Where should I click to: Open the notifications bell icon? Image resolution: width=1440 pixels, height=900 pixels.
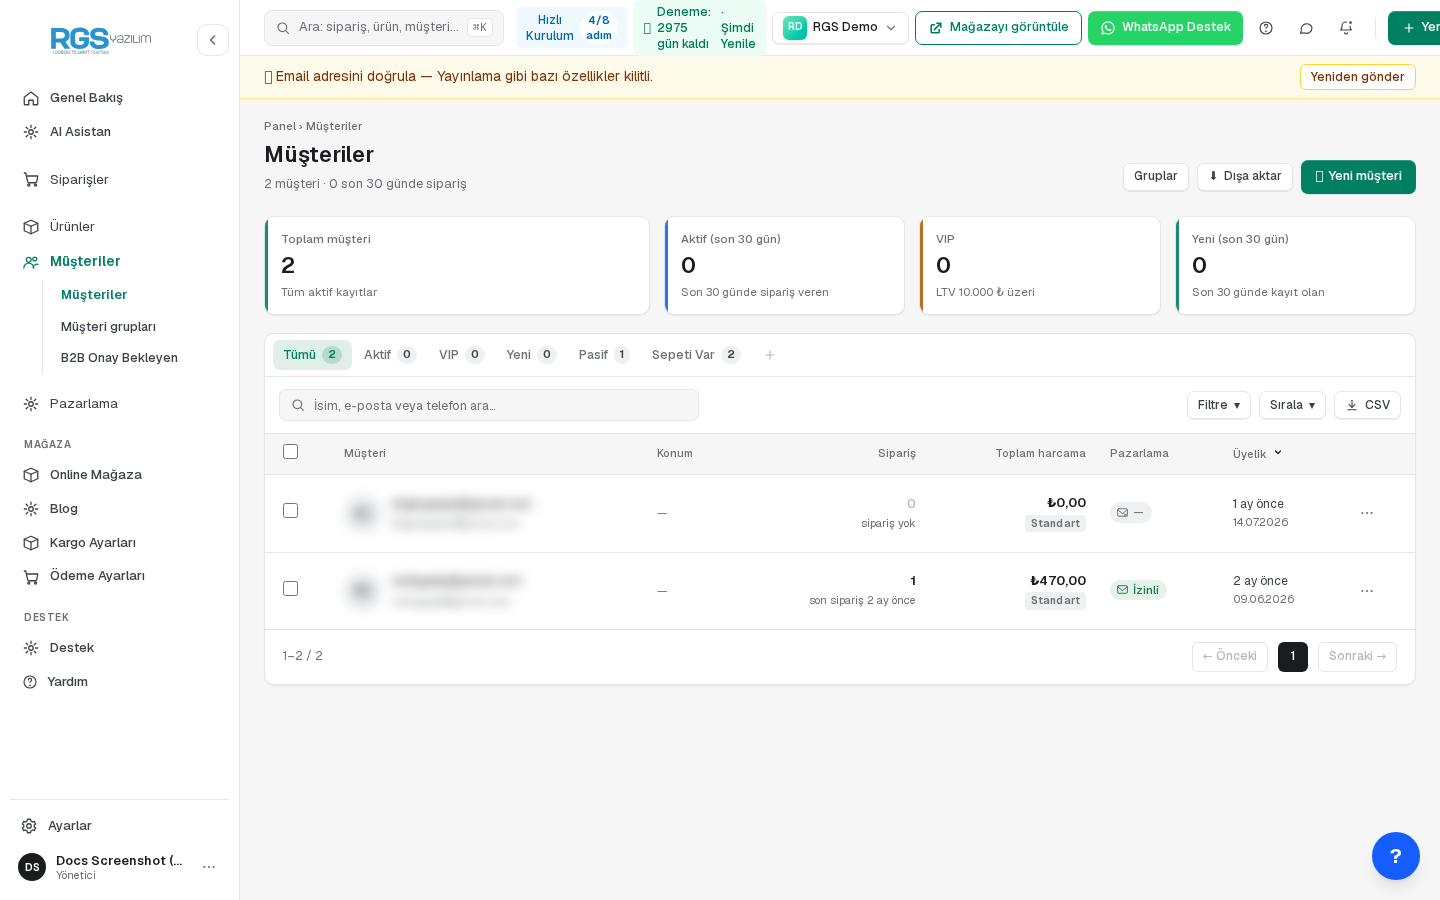coord(1346,28)
